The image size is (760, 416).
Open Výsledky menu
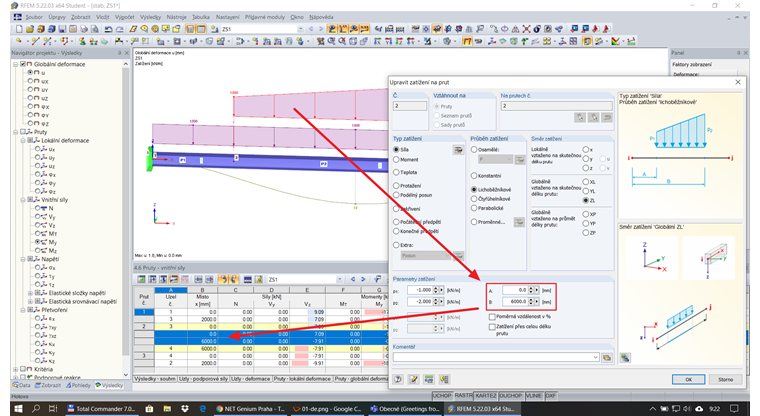coord(150,17)
